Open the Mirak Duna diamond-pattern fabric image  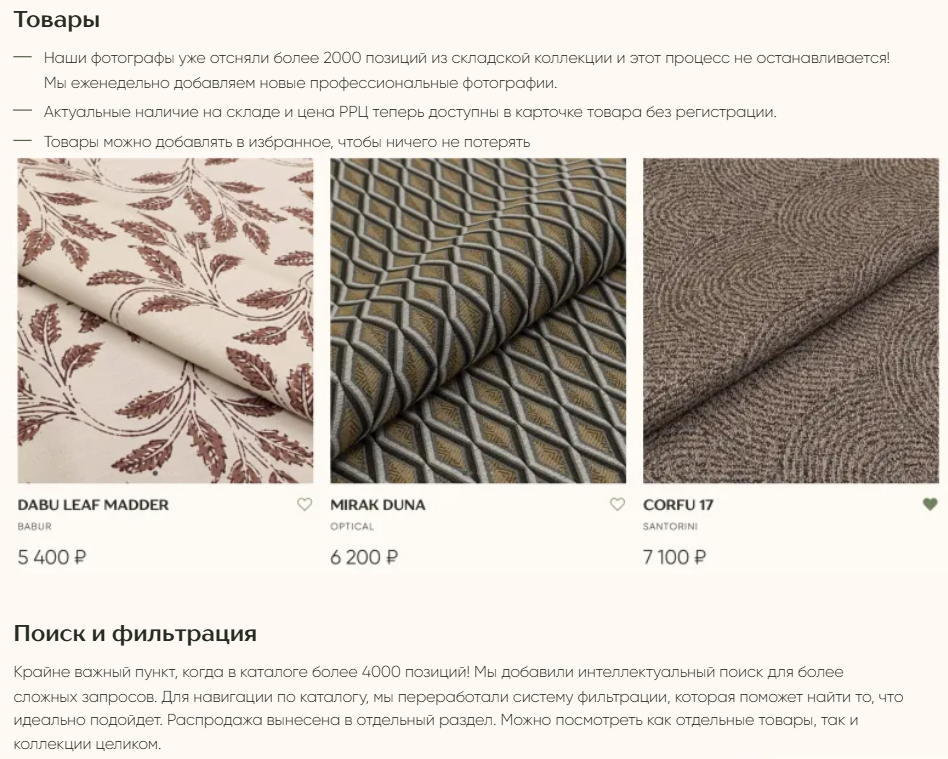click(478, 321)
